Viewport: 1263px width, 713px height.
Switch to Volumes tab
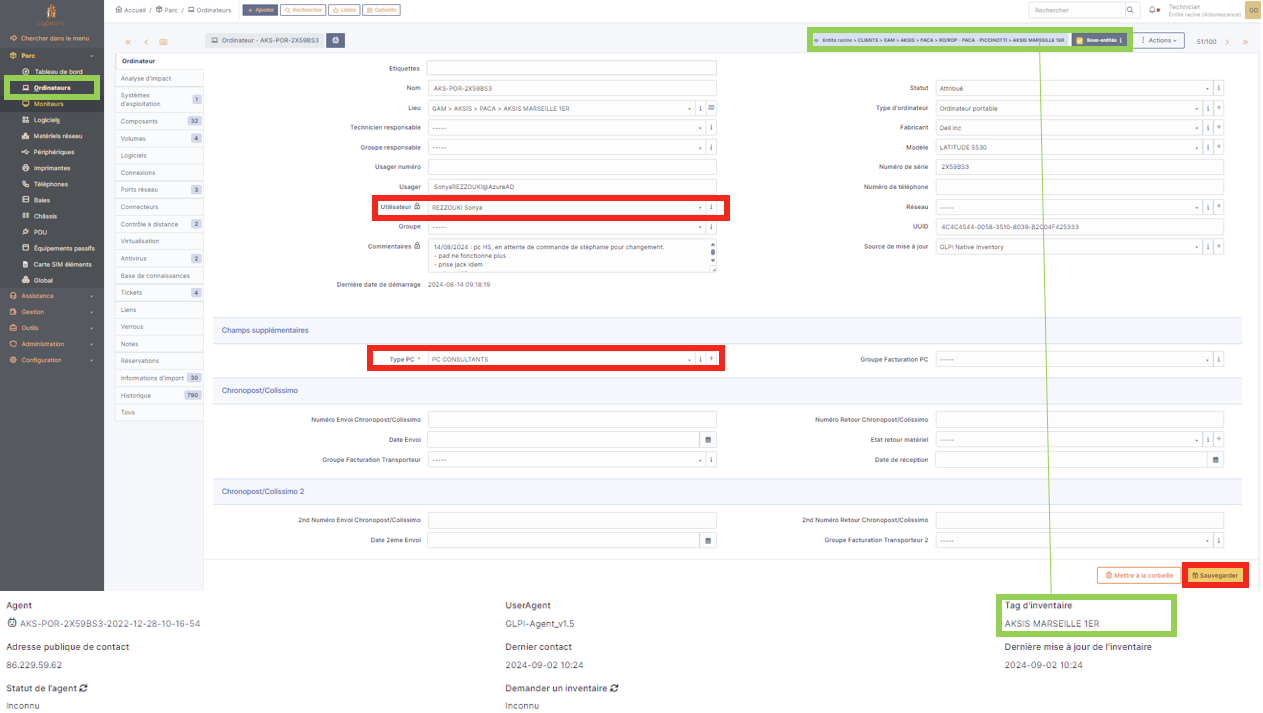tap(159, 138)
